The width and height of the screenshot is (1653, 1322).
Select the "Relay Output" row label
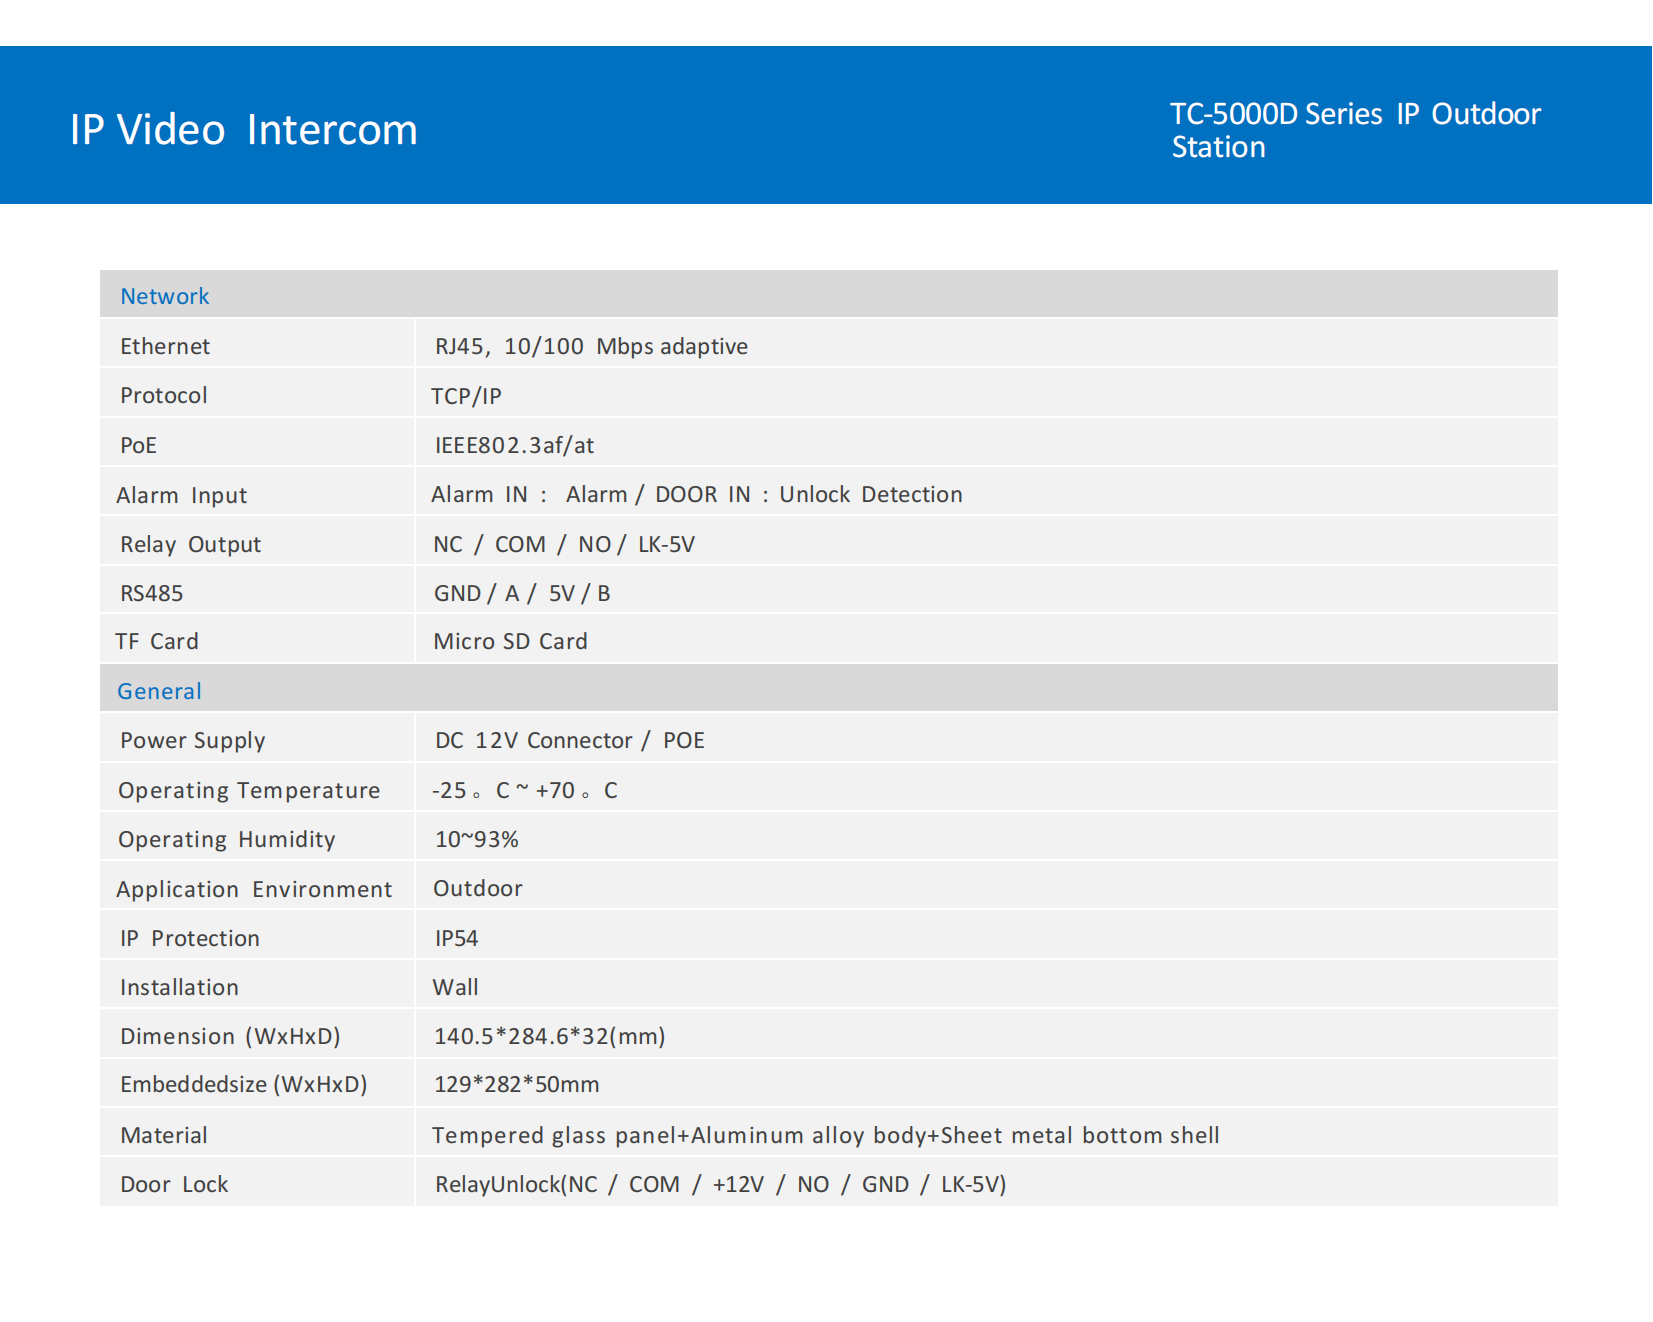[x=190, y=544]
